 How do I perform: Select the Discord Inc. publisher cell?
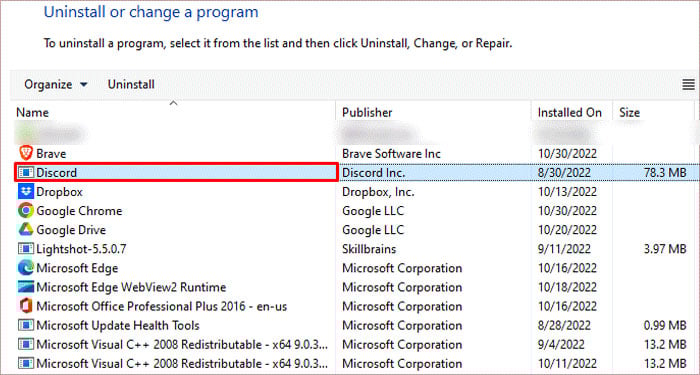pos(374,172)
